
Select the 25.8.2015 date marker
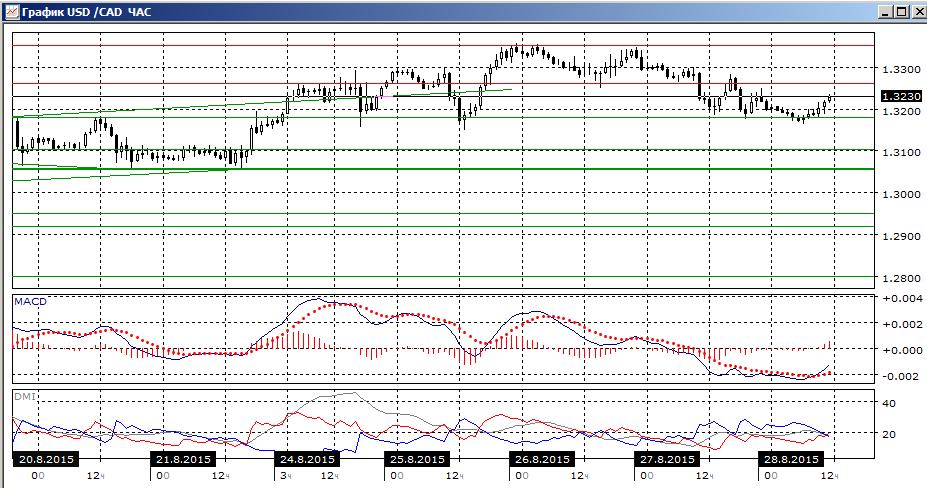point(417,459)
